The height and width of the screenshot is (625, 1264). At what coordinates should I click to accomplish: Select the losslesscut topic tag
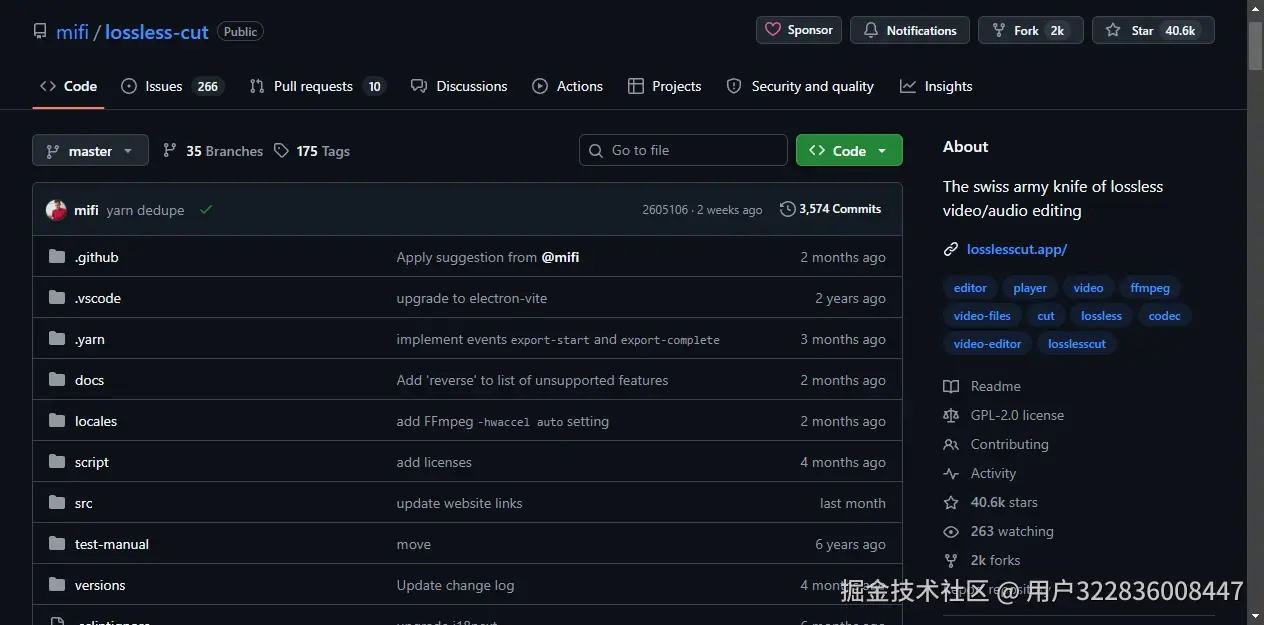click(1077, 344)
